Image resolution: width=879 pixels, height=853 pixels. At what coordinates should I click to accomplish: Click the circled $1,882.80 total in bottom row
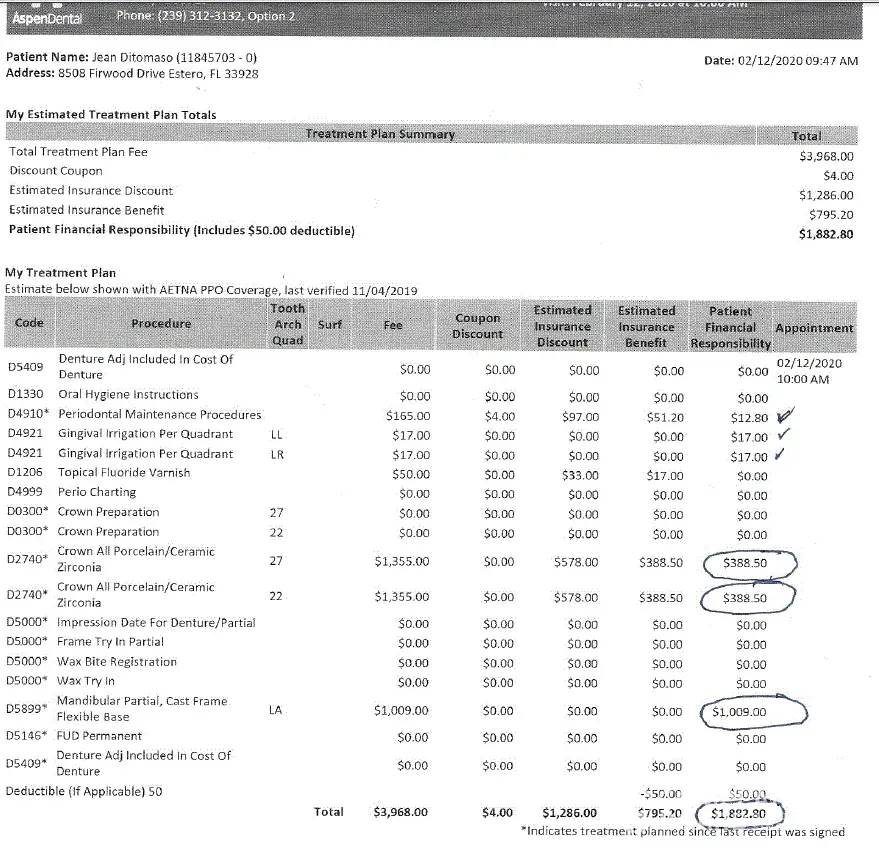(741, 813)
